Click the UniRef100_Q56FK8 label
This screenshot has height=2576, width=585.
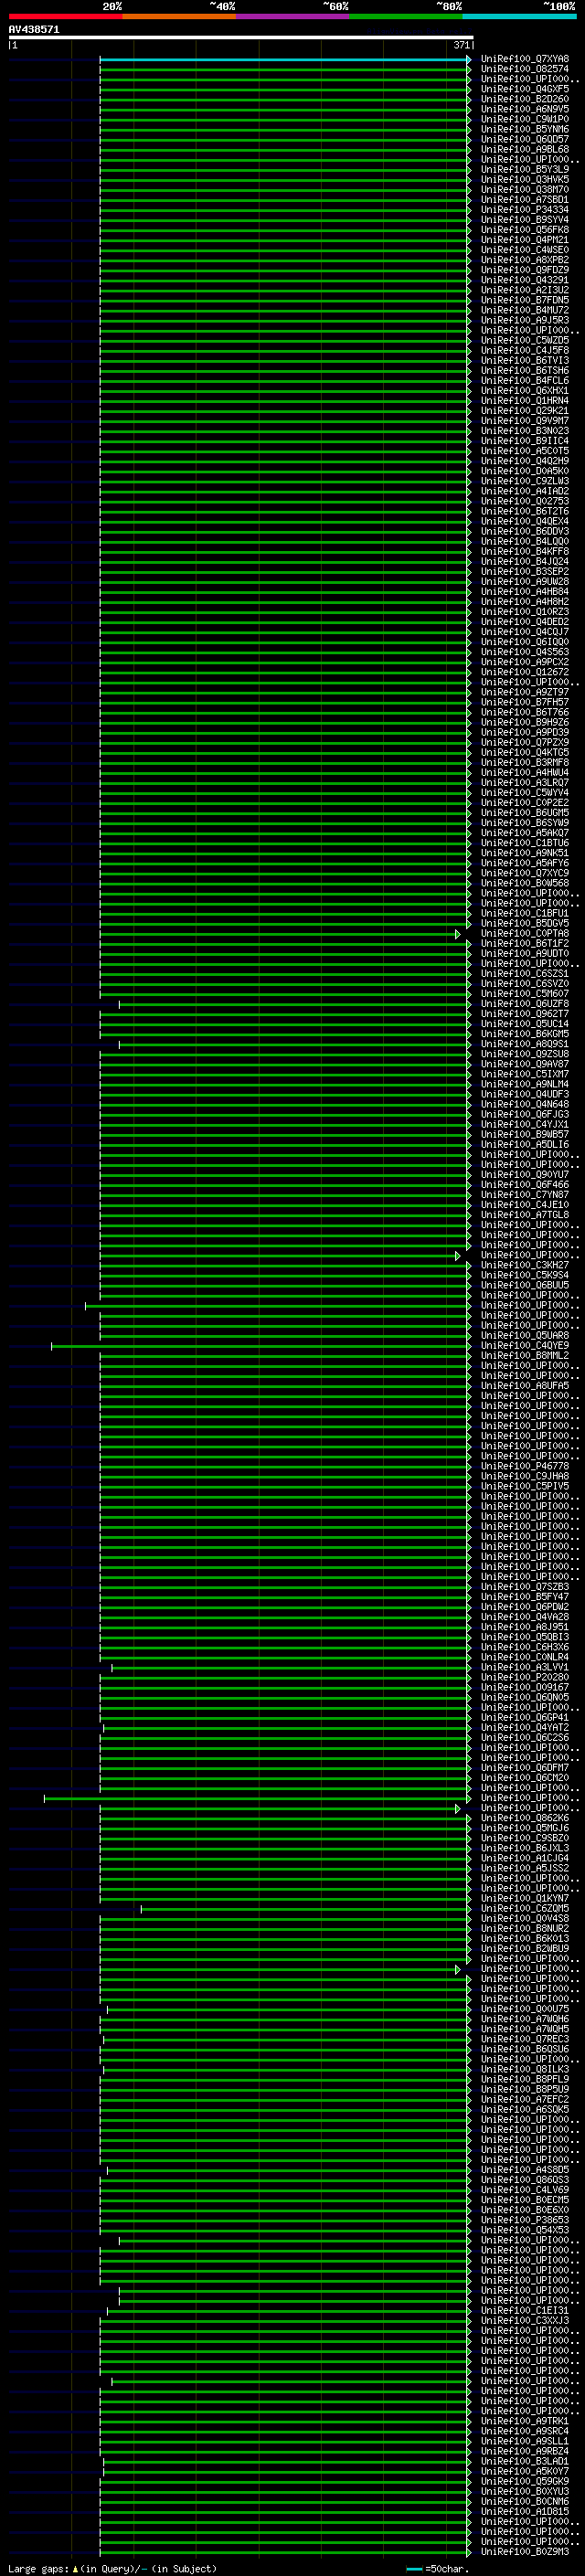(x=525, y=230)
